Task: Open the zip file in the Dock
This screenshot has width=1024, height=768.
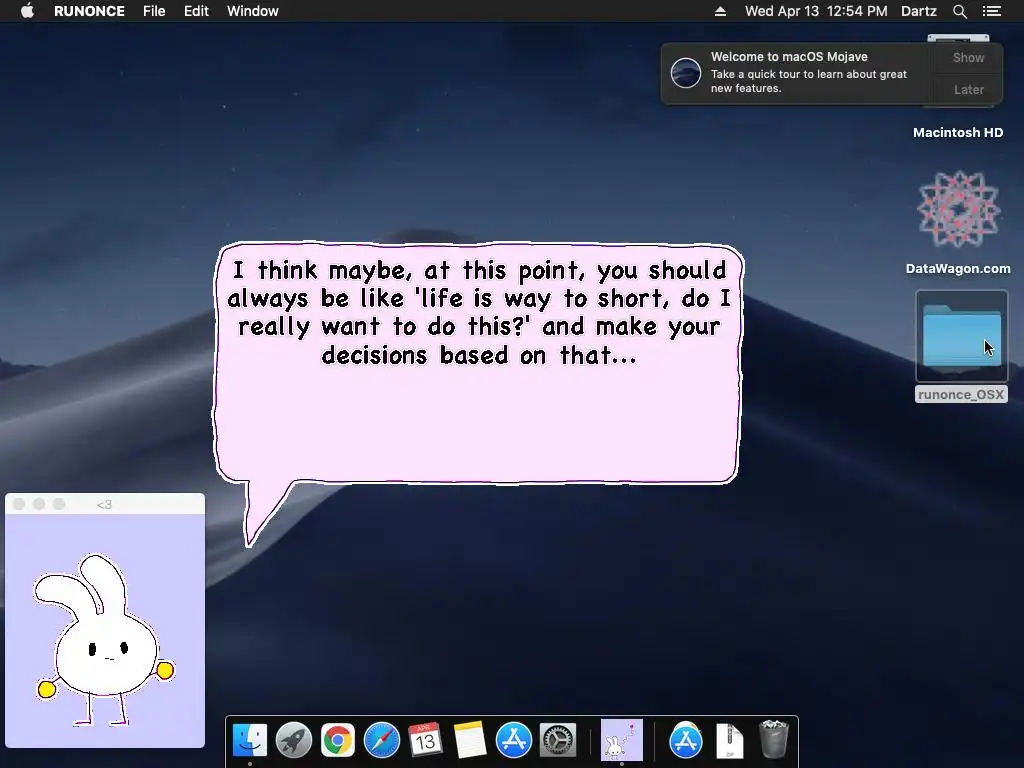Action: click(729, 741)
